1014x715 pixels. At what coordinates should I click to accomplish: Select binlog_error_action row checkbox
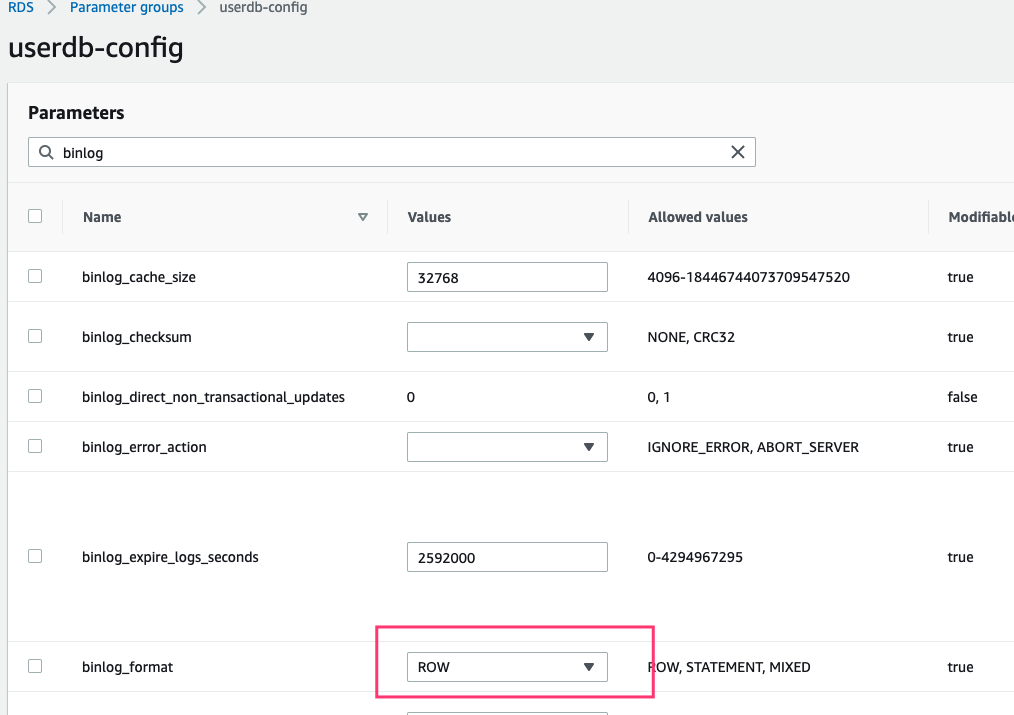(x=35, y=447)
